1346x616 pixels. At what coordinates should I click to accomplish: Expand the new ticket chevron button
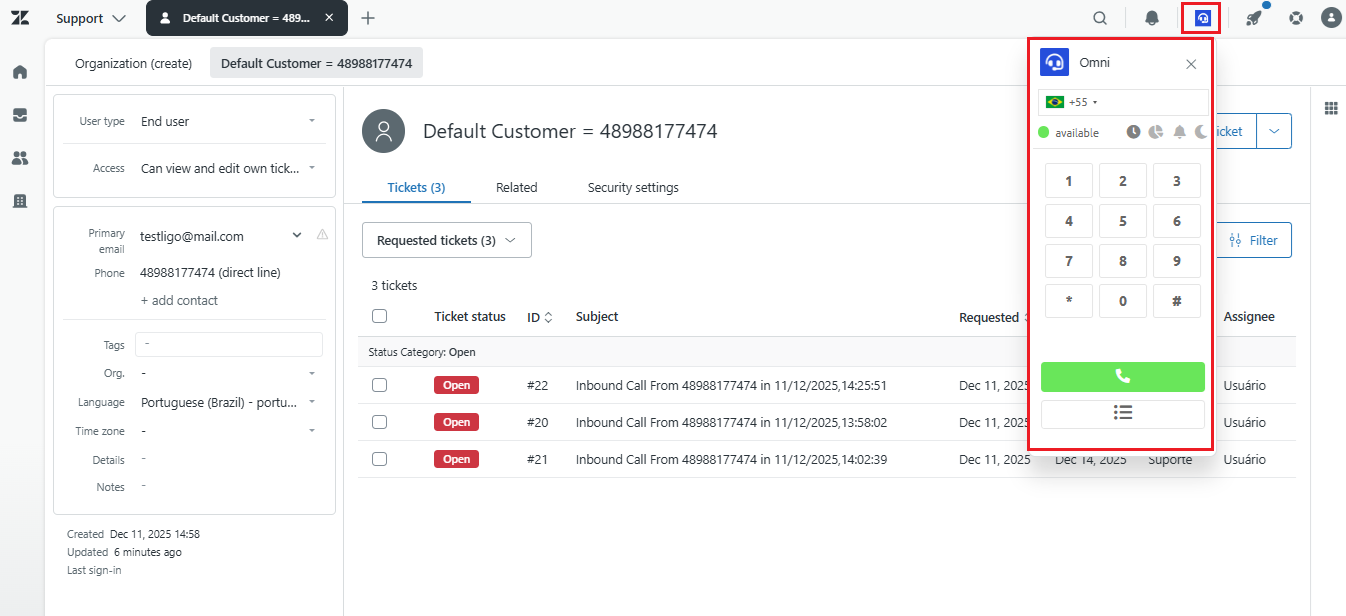1273,131
